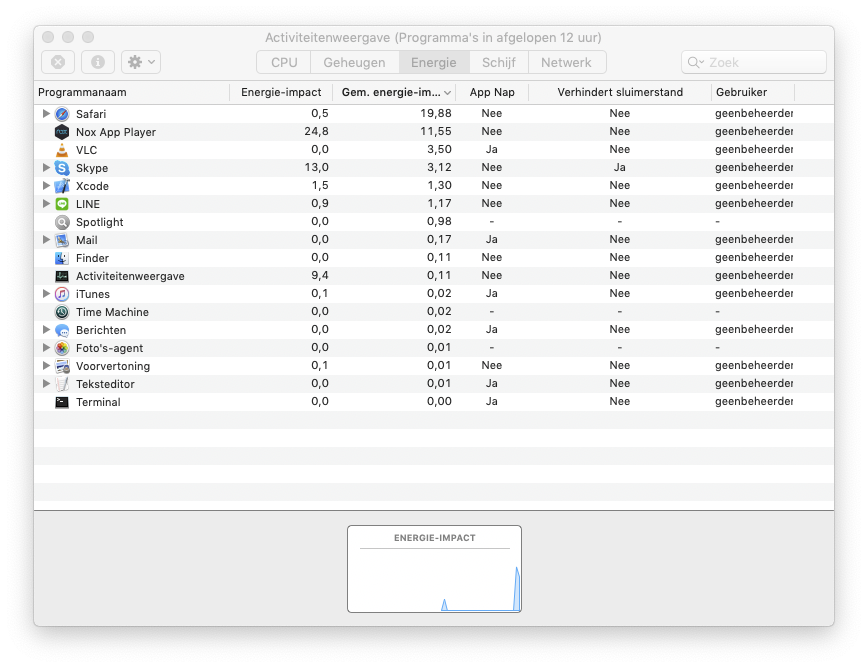Click the Time Machine clock icon

62,312
